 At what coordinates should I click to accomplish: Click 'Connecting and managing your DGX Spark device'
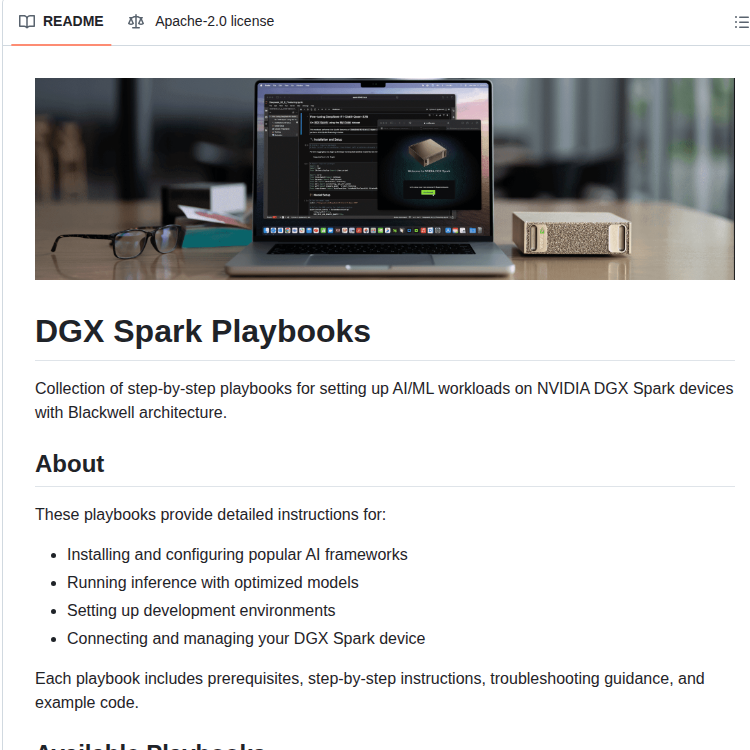point(246,639)
